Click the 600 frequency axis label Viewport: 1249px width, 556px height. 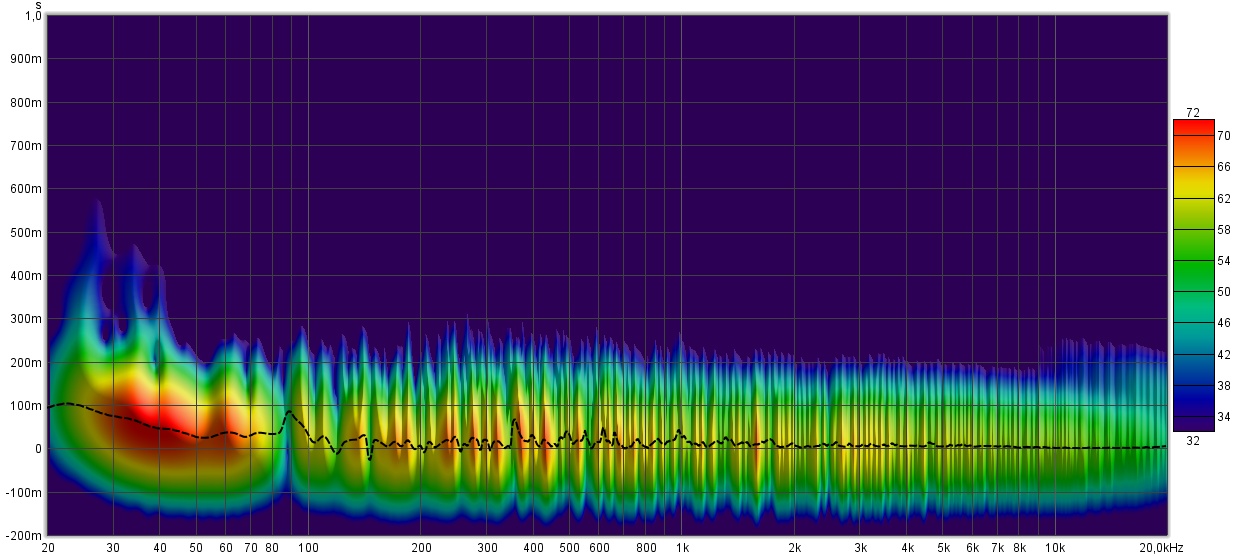[x=599, y=548]
